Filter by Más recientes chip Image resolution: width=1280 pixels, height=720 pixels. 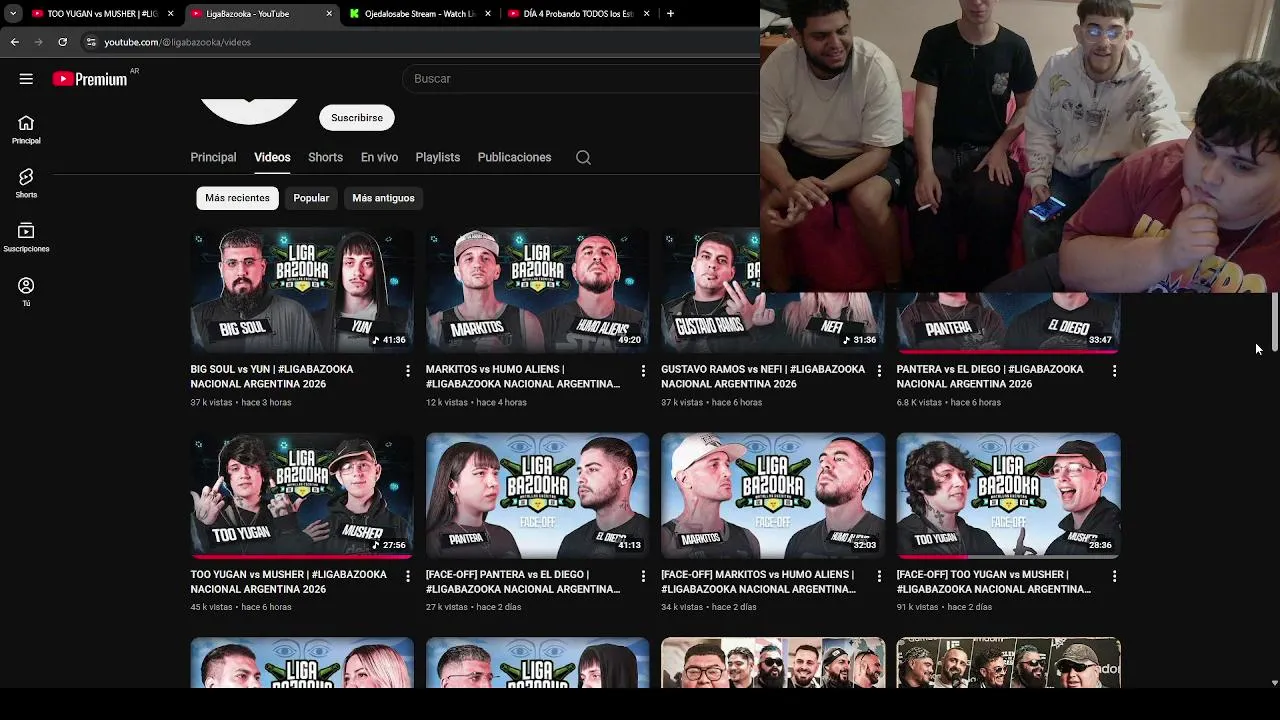[x=237, y=198]
